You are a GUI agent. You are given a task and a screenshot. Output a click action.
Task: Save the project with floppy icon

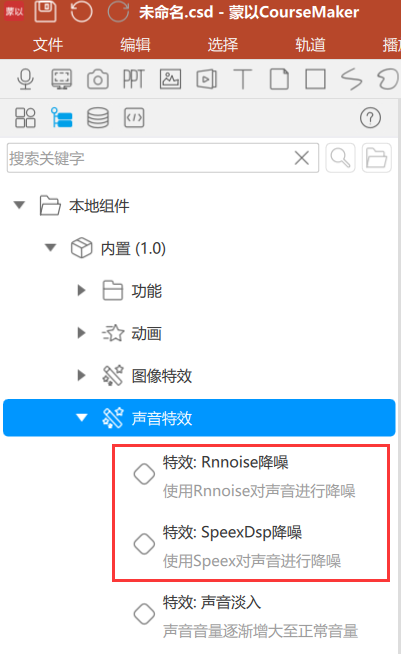45,11
